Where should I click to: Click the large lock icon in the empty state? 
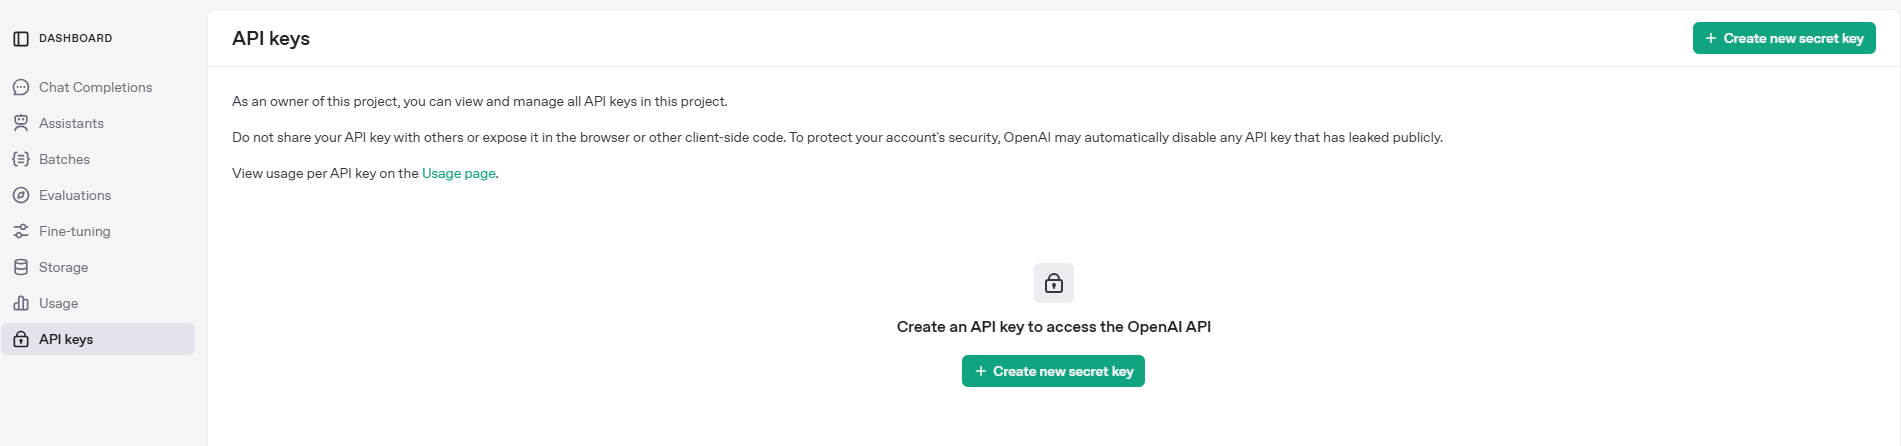(x=1053, y=284)
